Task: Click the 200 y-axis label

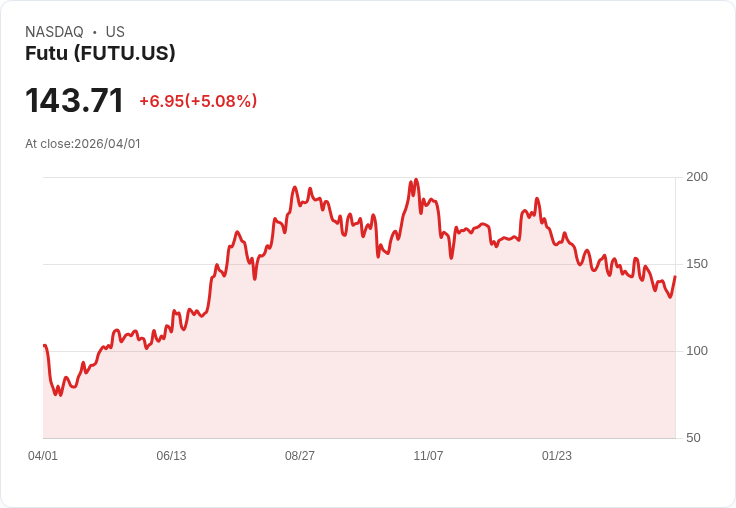Action: pos(697,177)
